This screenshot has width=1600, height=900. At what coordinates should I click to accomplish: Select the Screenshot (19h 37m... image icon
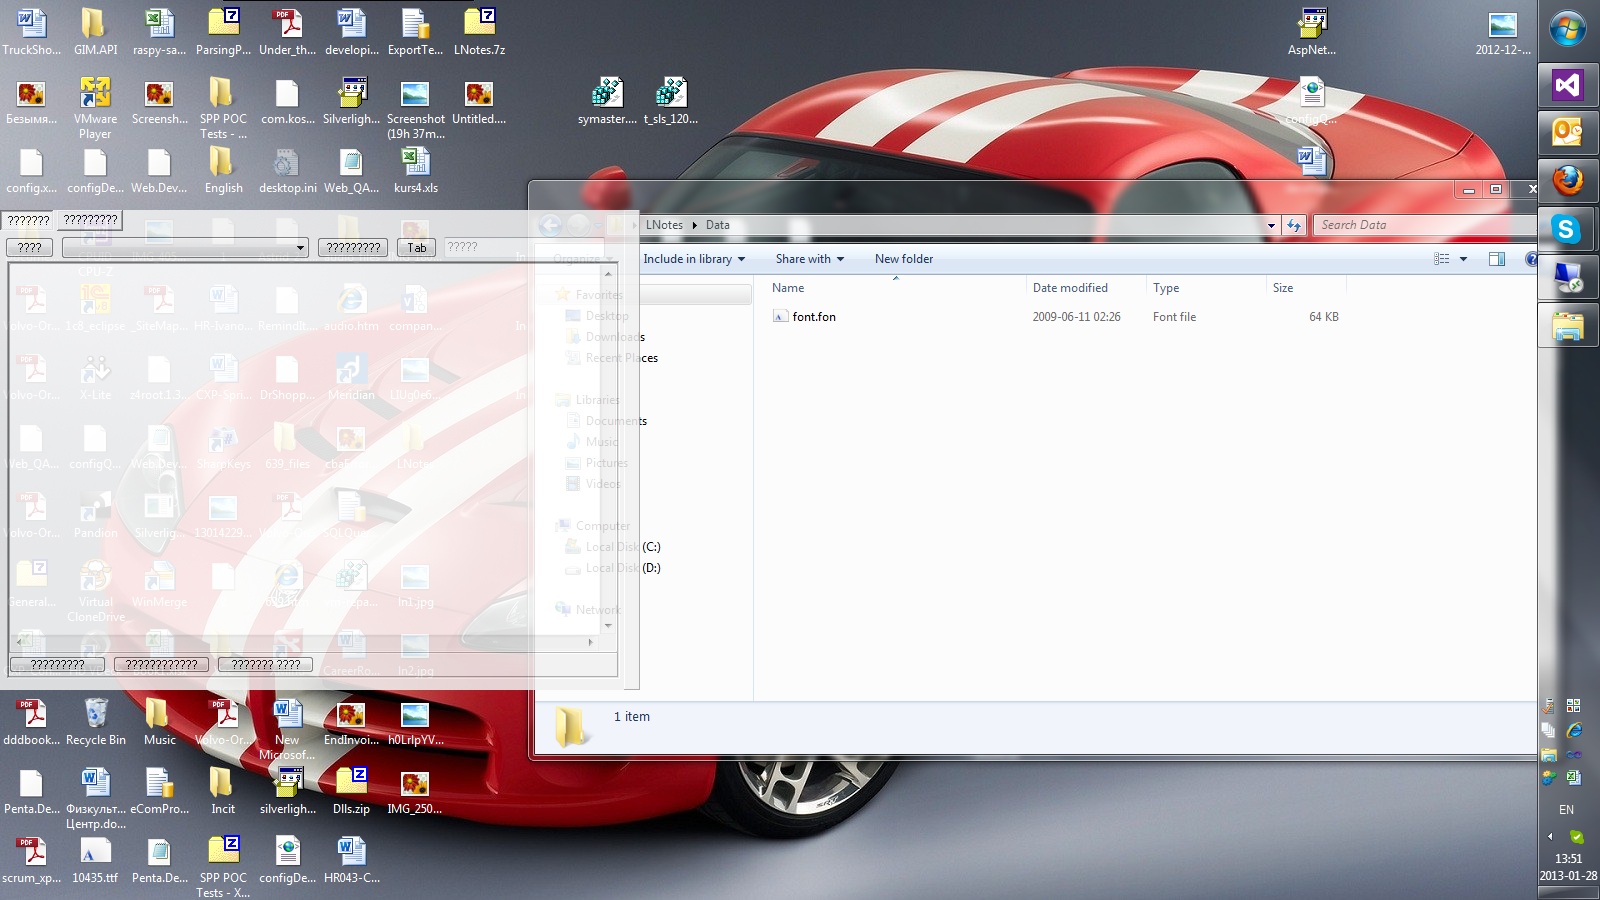(415, 108)
